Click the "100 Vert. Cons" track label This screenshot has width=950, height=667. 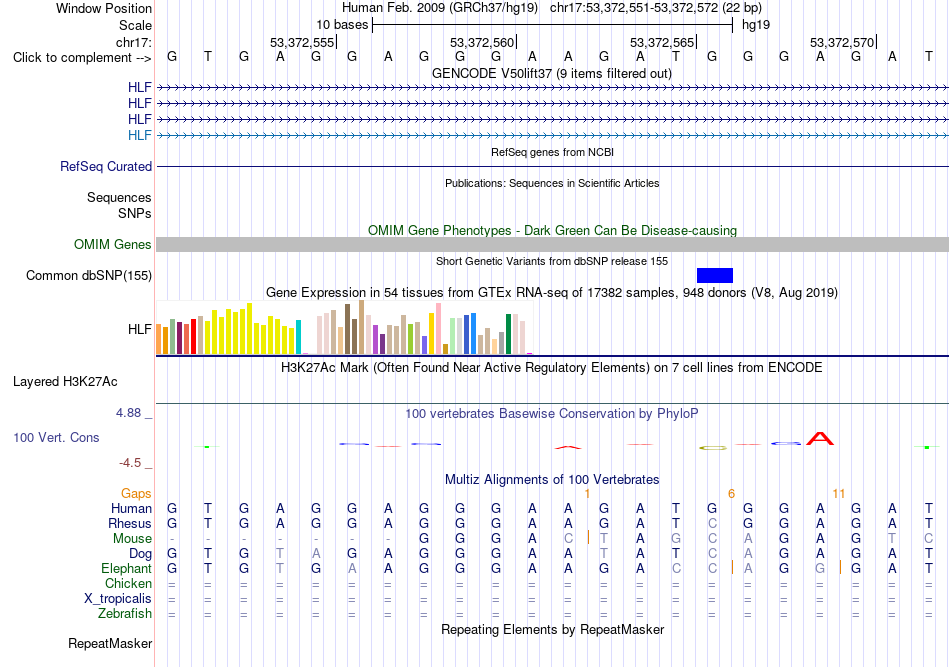click(x=56, y=437)
